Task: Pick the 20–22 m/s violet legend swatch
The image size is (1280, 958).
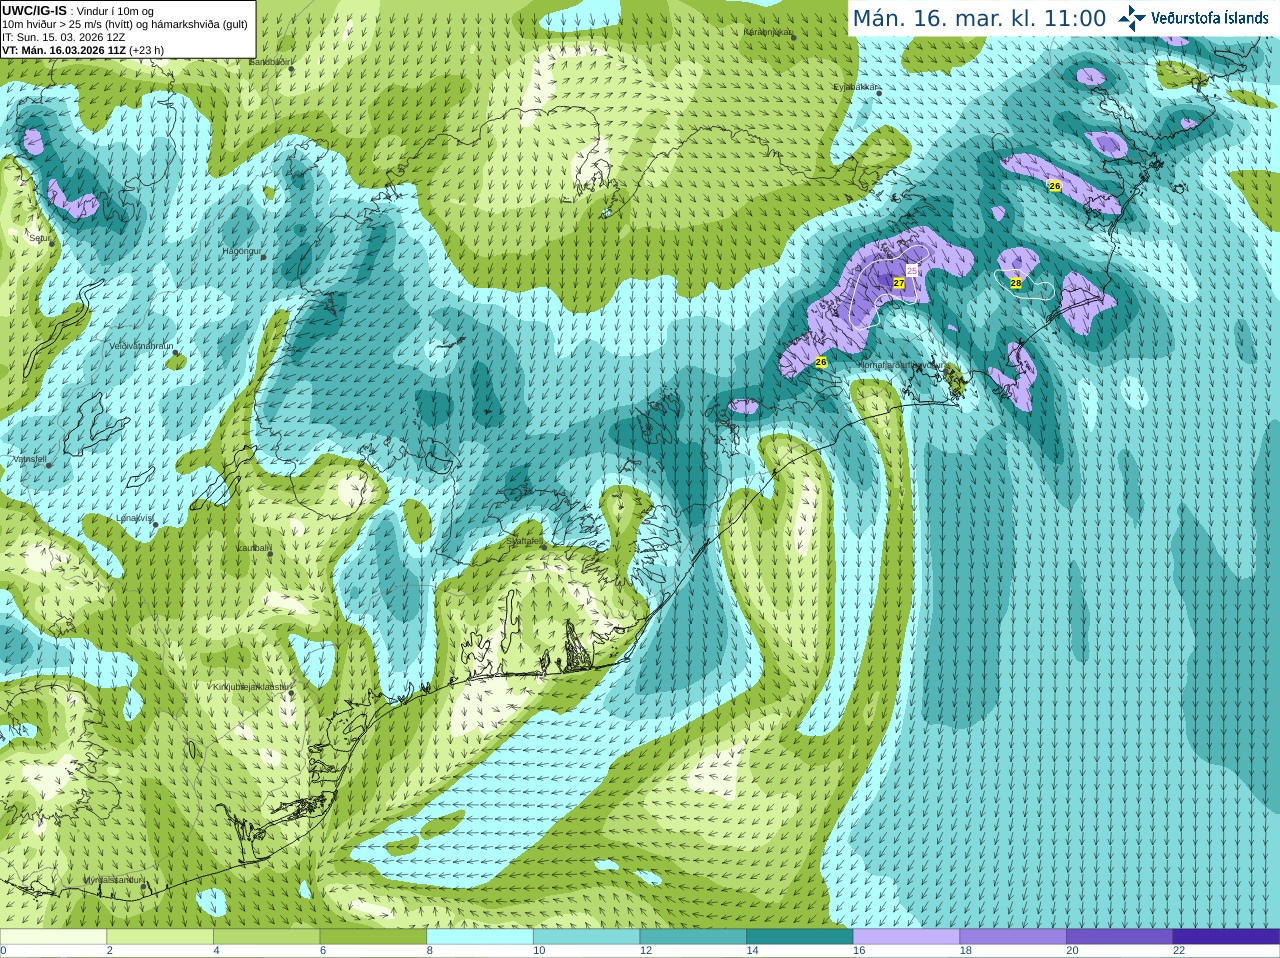Action: click(1120, 937)
